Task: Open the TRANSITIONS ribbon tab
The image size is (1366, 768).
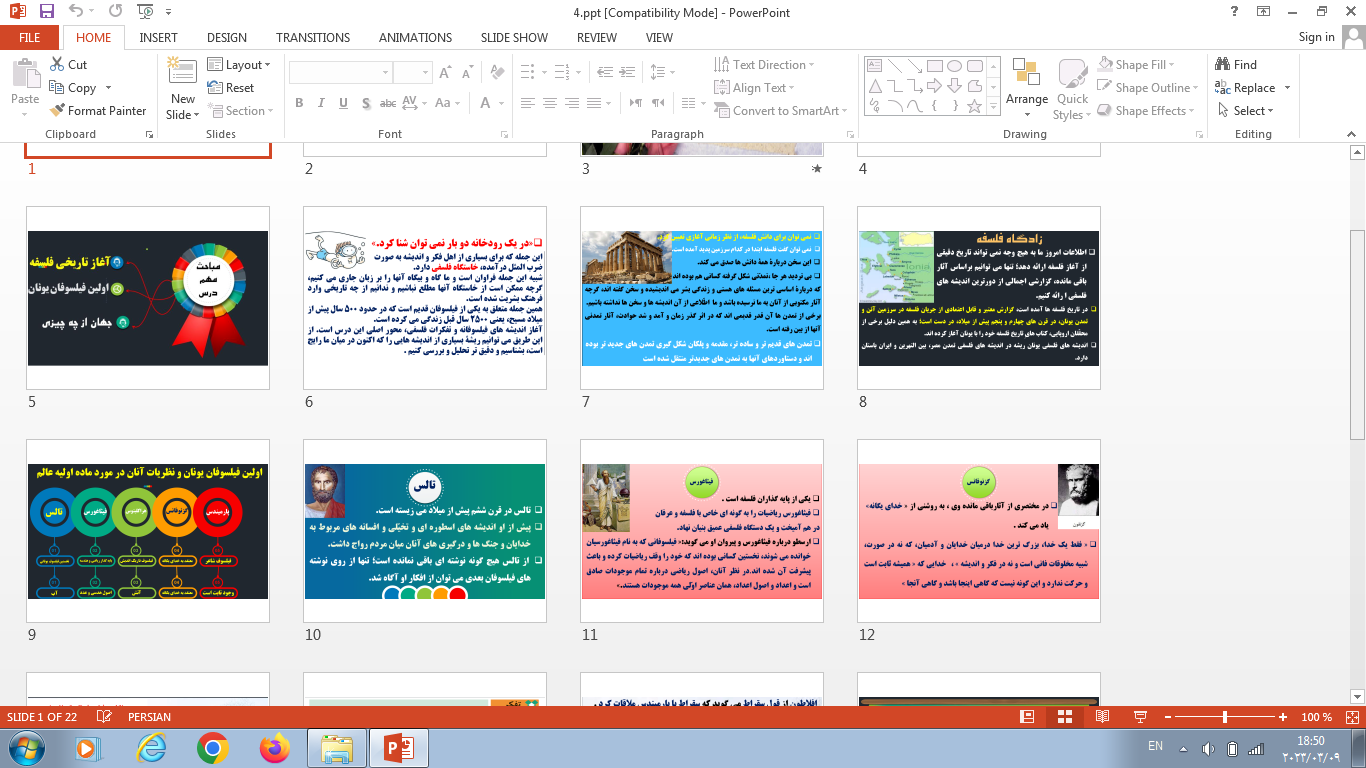Action: click(313, 37)
